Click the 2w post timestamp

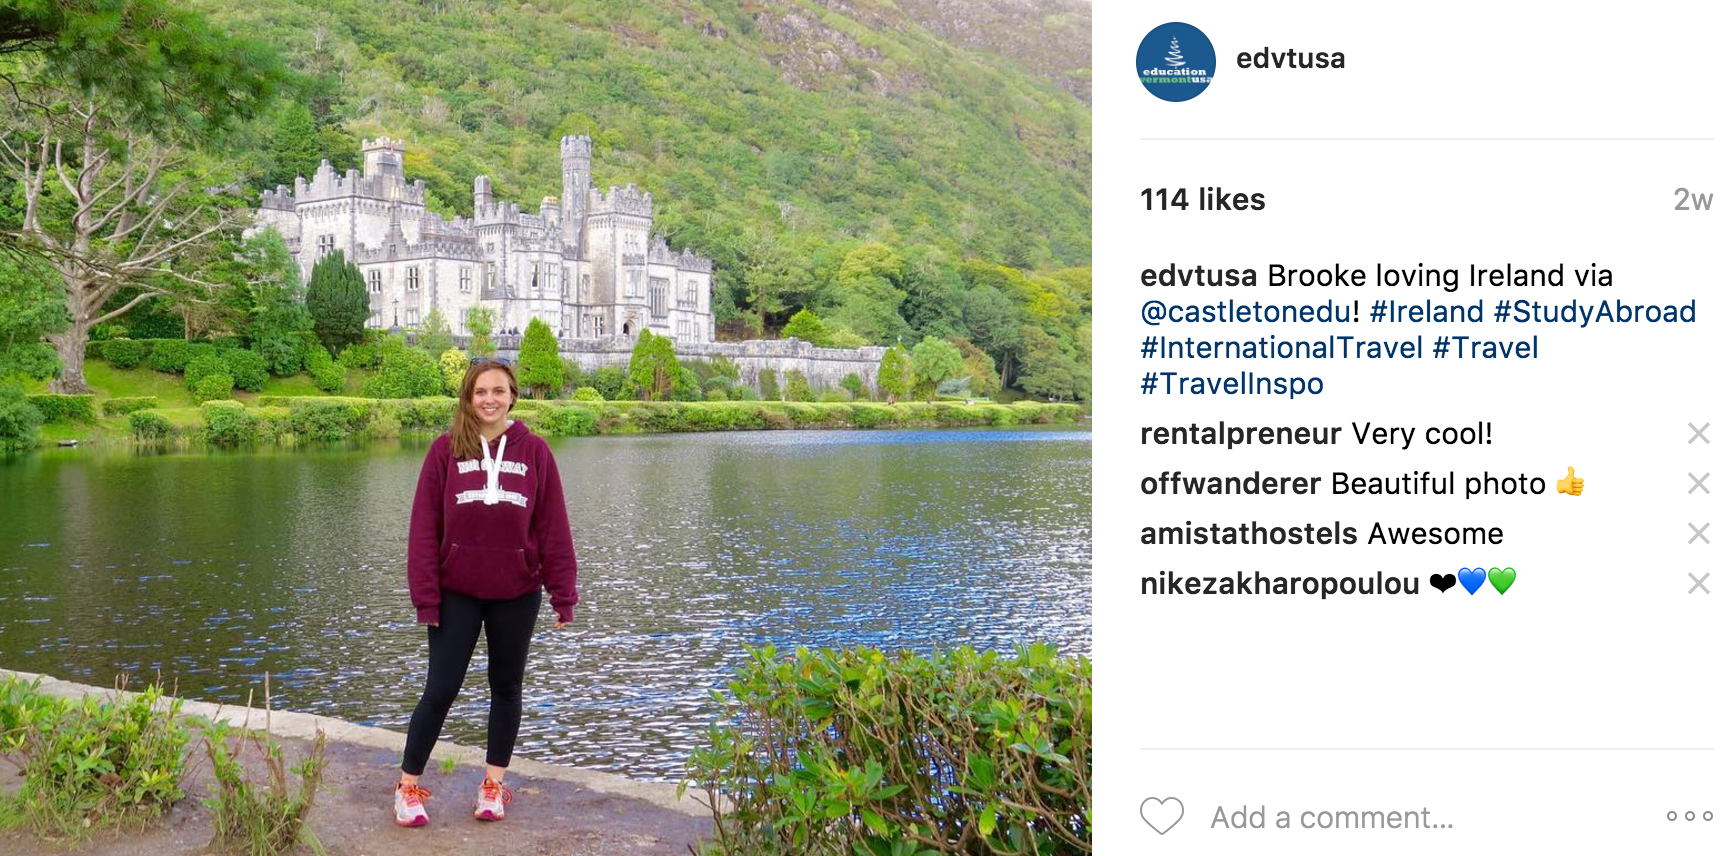pyautogui.click(x=1693, y=200)
